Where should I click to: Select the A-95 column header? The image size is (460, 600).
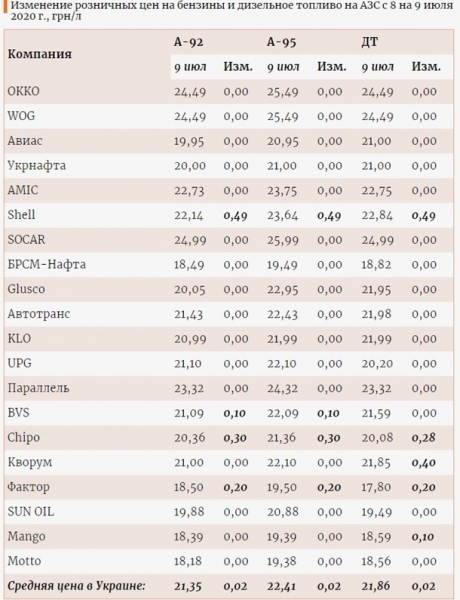[281, 42]
